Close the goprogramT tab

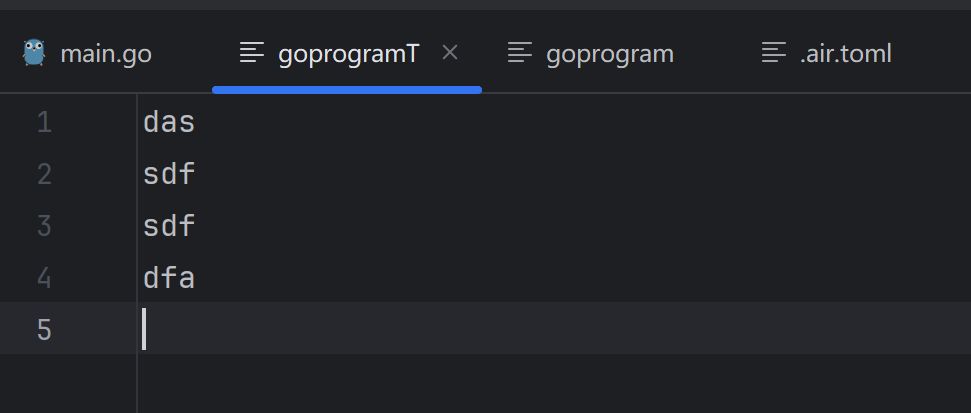450,52
